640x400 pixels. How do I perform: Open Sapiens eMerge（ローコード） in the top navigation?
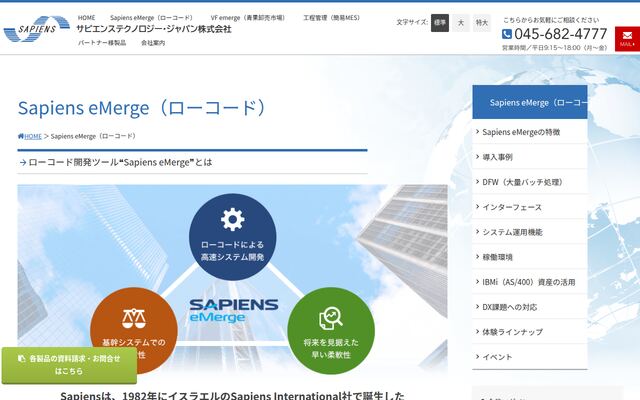tap(152, 18)
